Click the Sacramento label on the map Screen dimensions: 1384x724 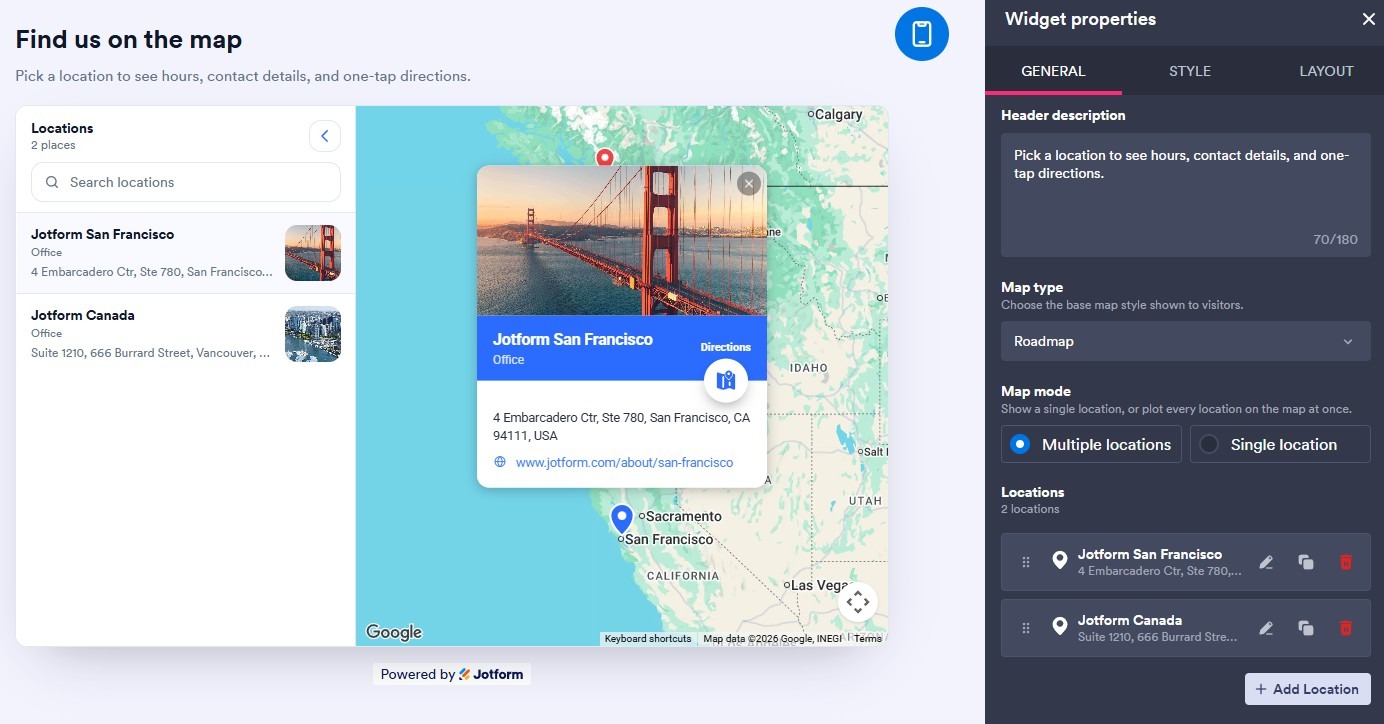point(684,516)
